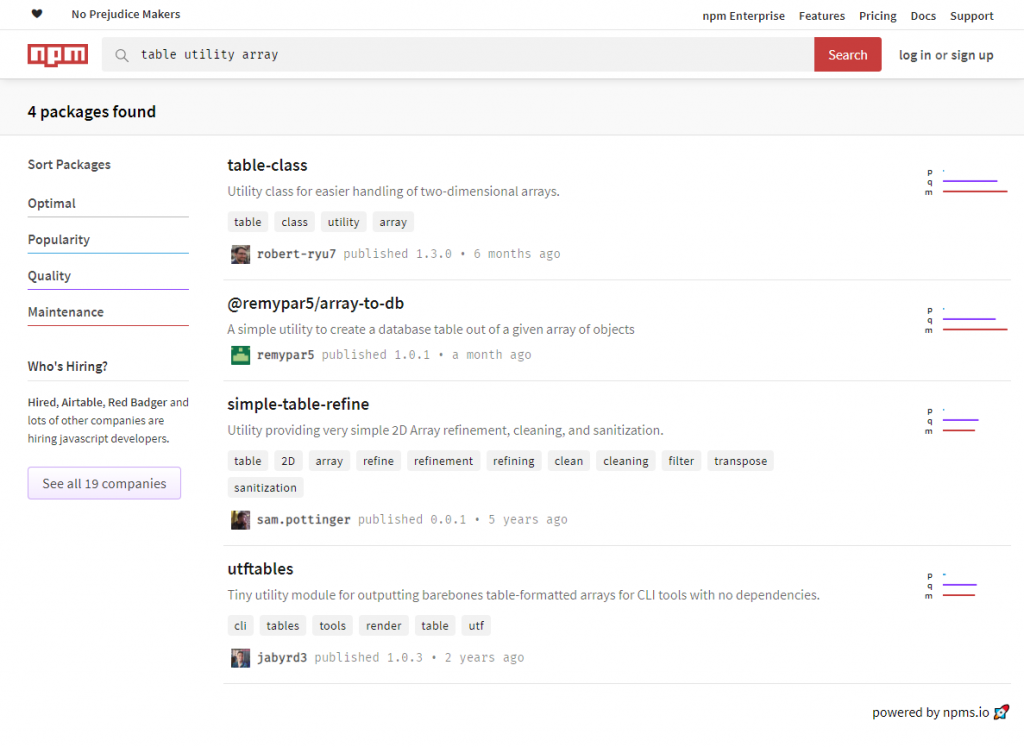Click the tools tag under utftables

pos(332,626)
